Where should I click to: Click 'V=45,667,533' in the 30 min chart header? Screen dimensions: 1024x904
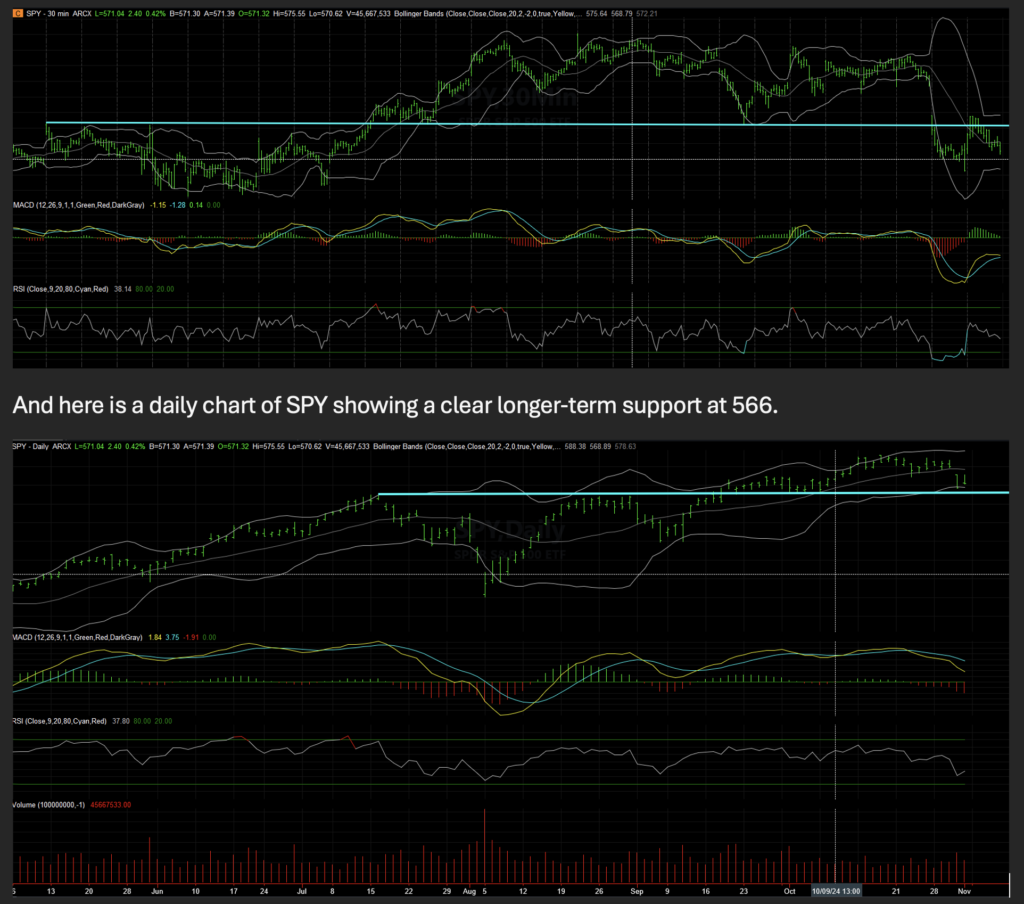point(368,13)
